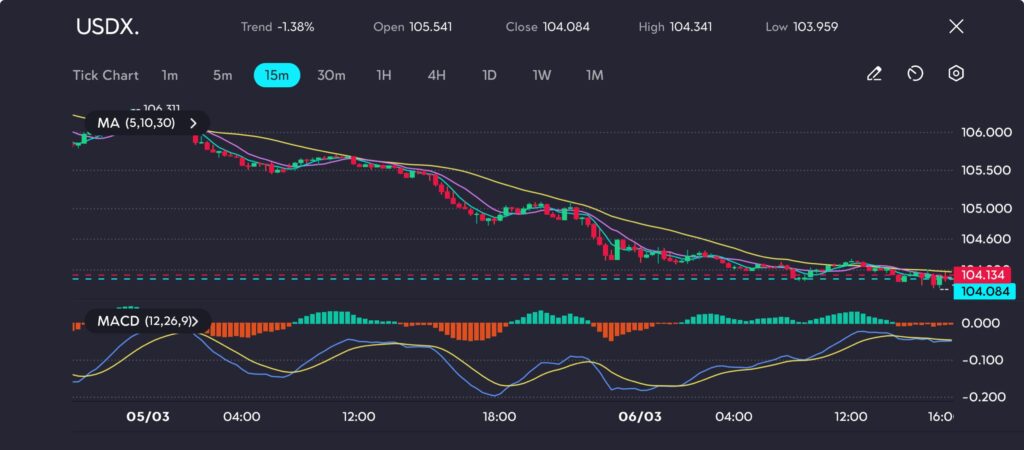The height and width of the screenshot is (450, 1024).
Task: Select the 1m timeframe
Action: [x=170, y=75]
